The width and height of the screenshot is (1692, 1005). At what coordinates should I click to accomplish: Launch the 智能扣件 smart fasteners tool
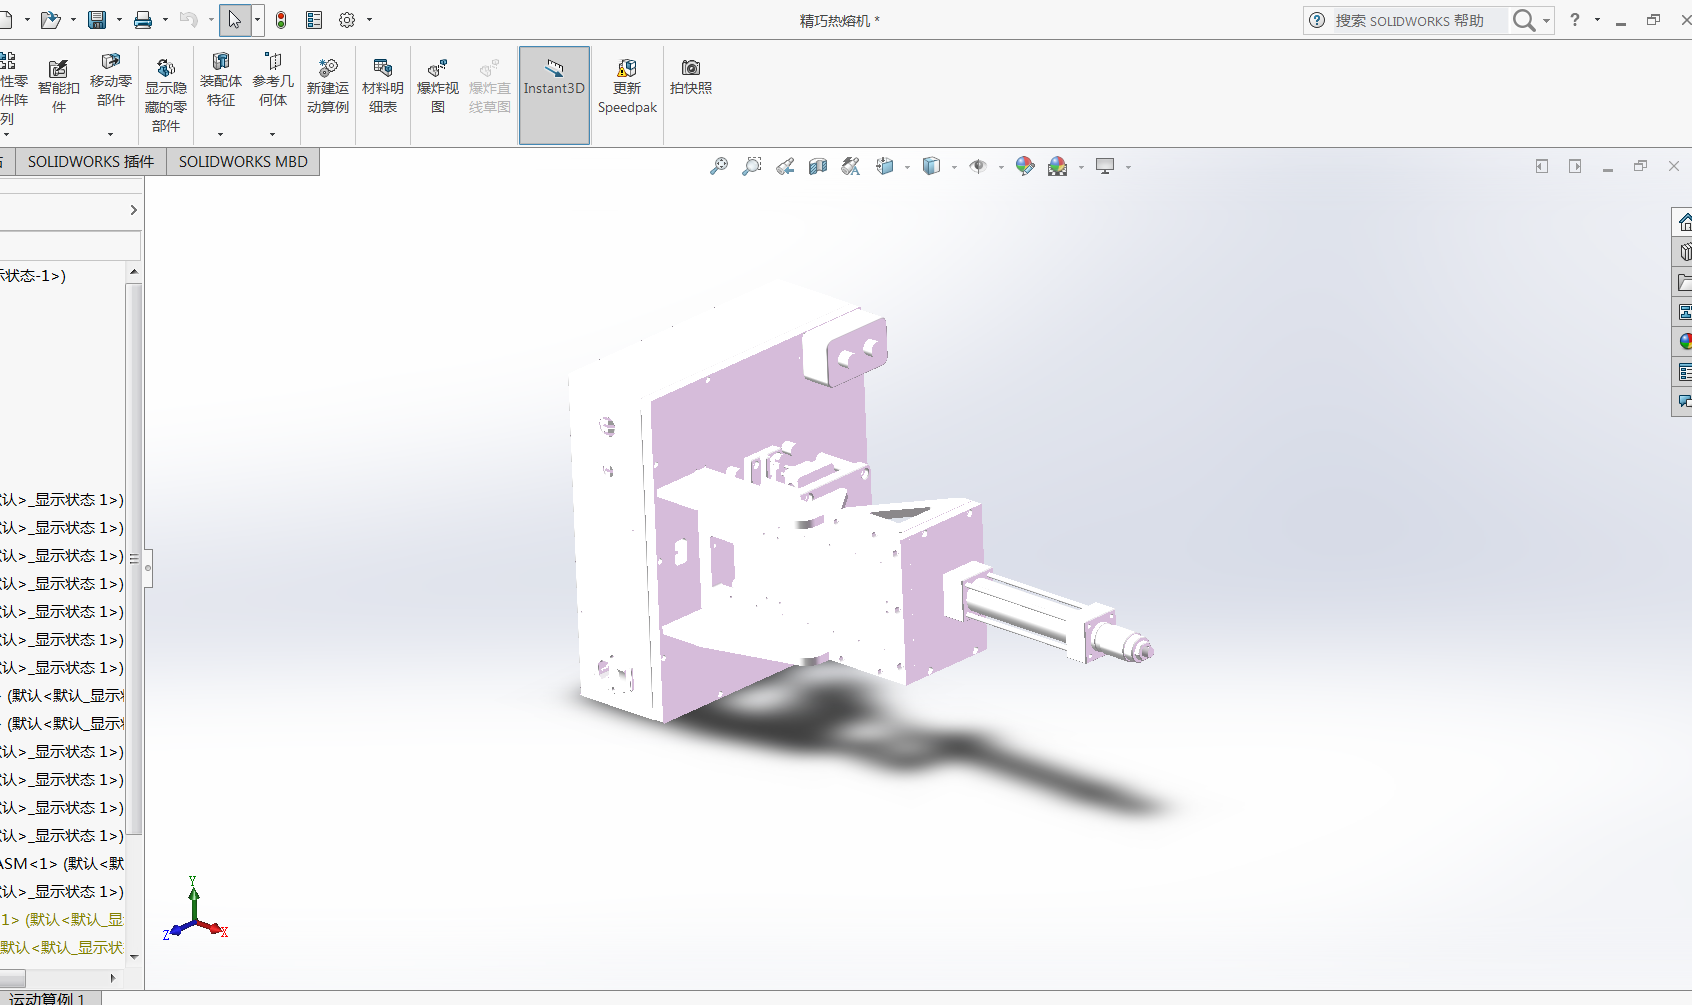59,86
